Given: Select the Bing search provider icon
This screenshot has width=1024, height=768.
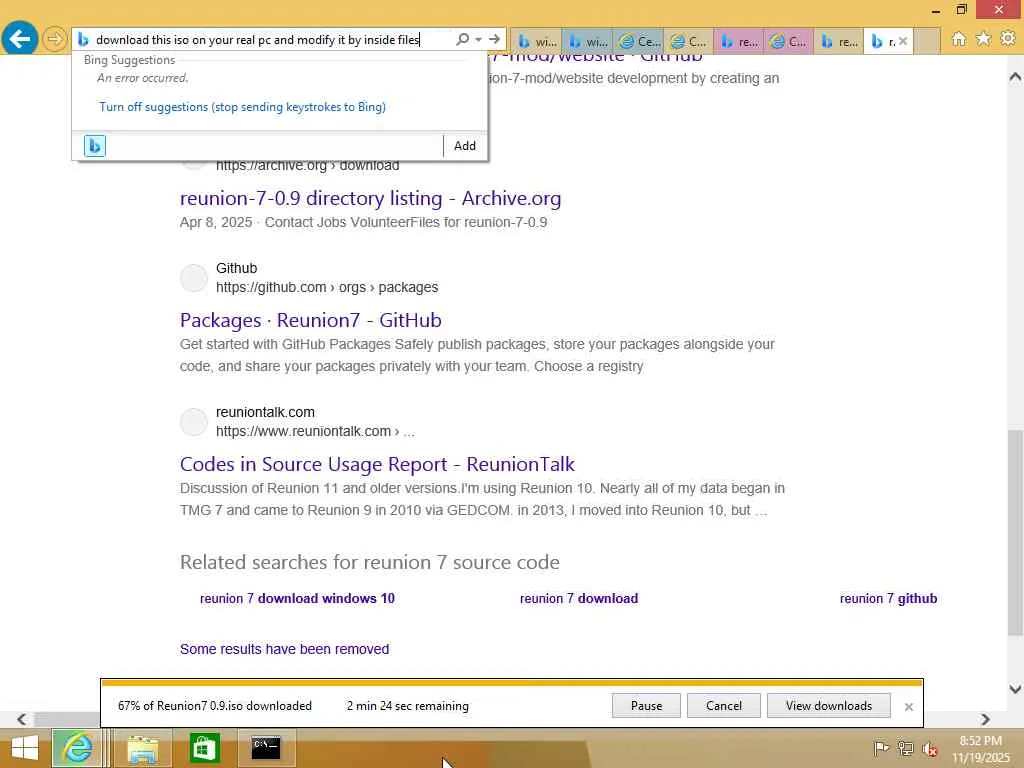Looking at the screenshot, I should 95,145.
